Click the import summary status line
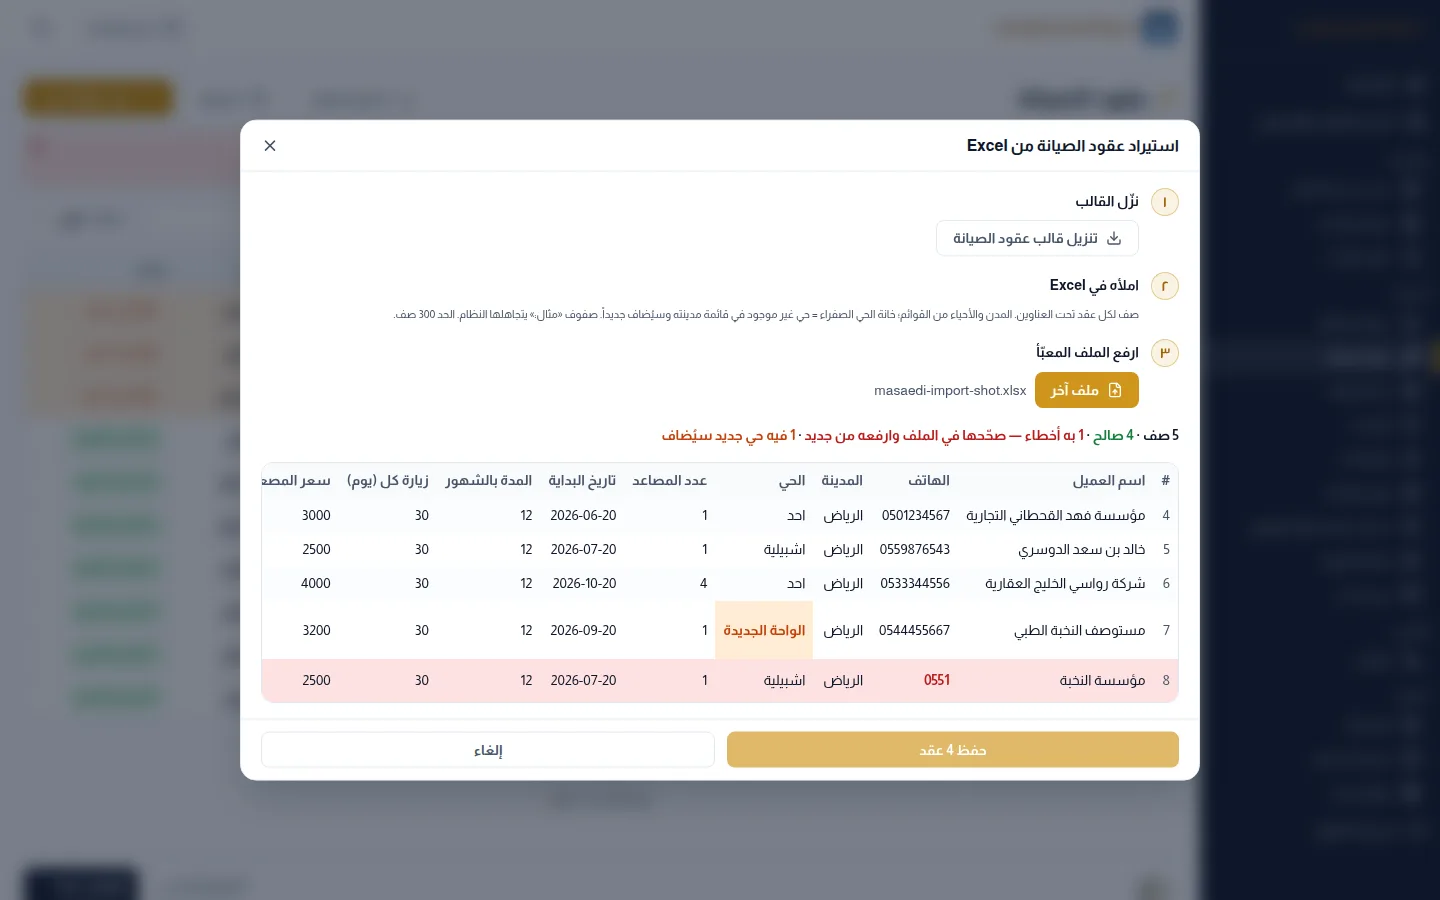The width and height of the screenshot is (1440, 900). pyautogui.click(x=920, y=436)
